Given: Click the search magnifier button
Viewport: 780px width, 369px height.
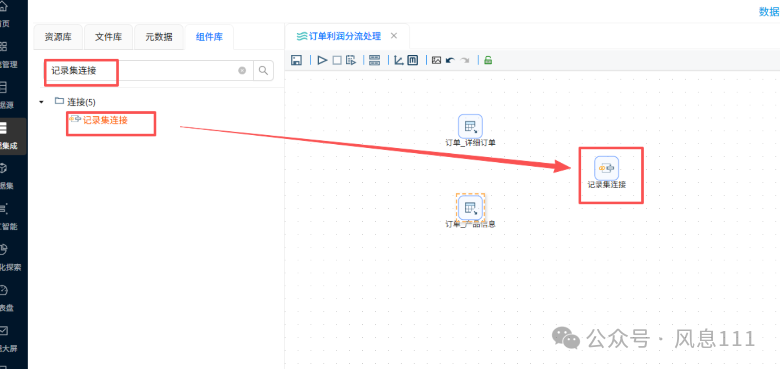Looking at the screenshot, I should pyautogui.click(x=264, y=71).
